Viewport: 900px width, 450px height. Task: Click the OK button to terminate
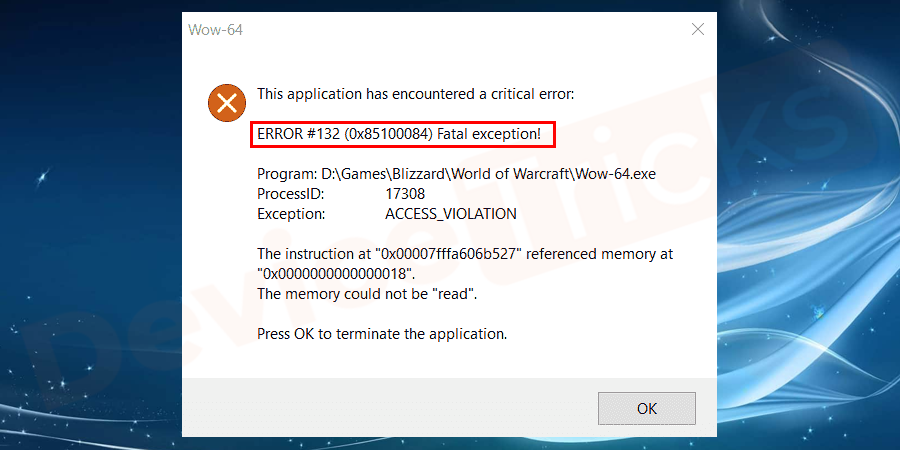point(646,409)
